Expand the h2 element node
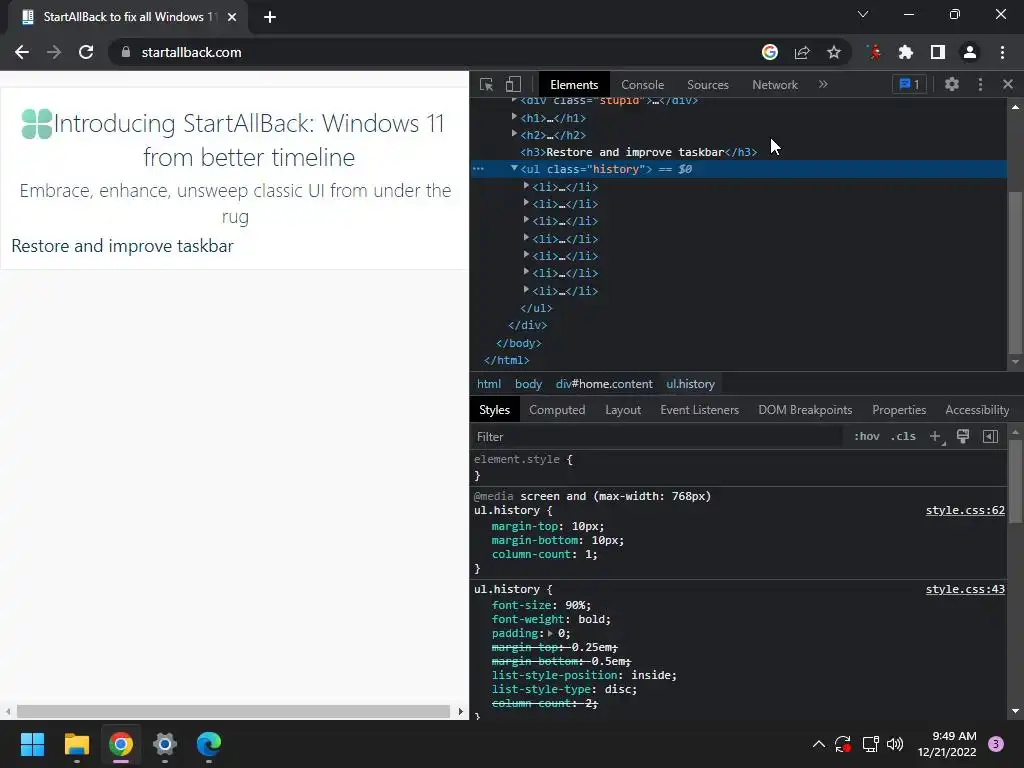 pyautogui.click(x=515, y=134)
